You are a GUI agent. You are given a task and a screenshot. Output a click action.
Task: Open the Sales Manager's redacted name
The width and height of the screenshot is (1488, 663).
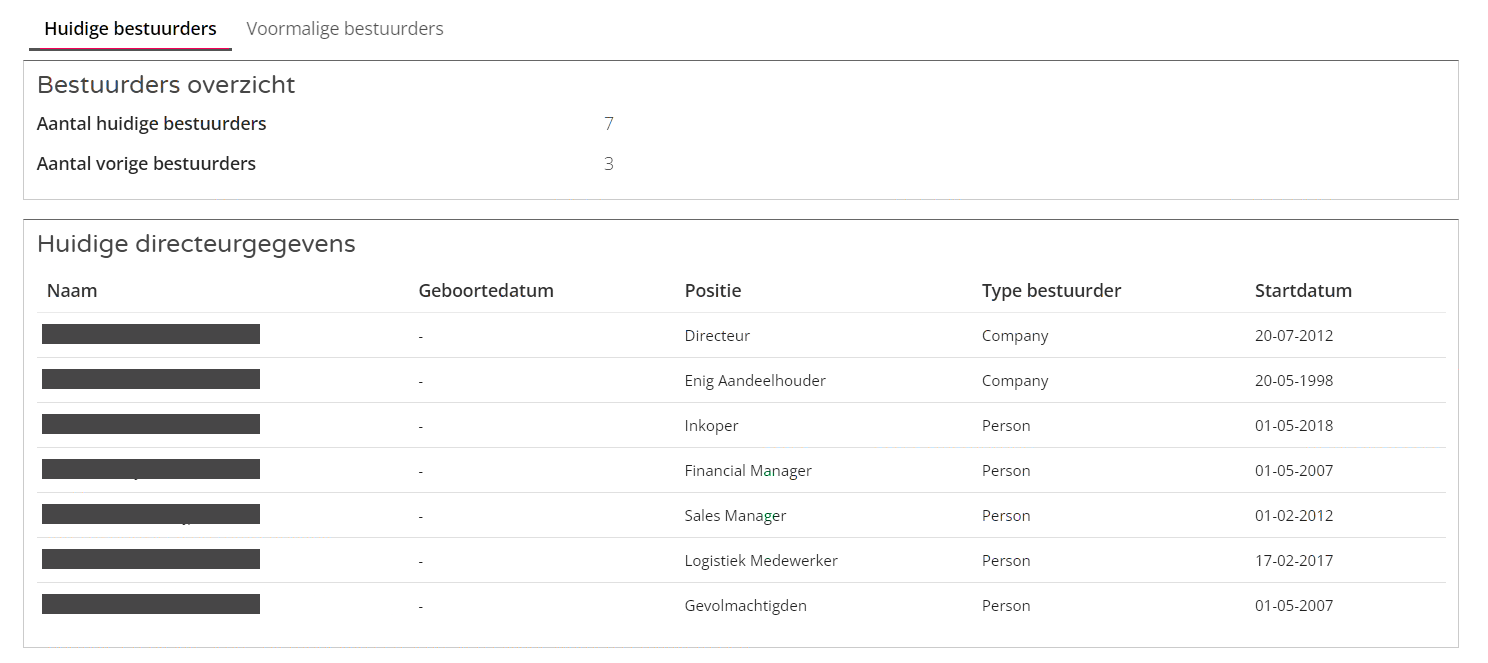coord(151,515)
